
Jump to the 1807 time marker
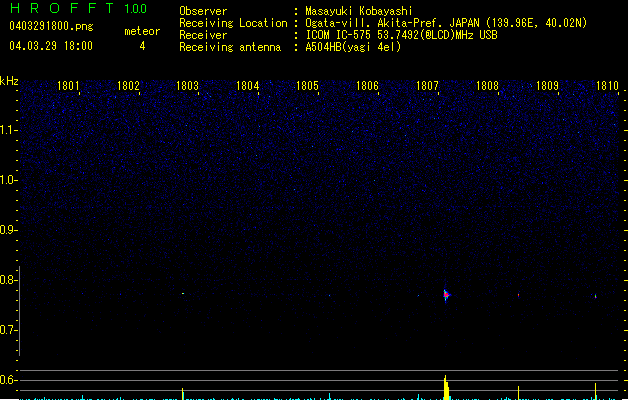pyautogui.click(x=428, y=86)
